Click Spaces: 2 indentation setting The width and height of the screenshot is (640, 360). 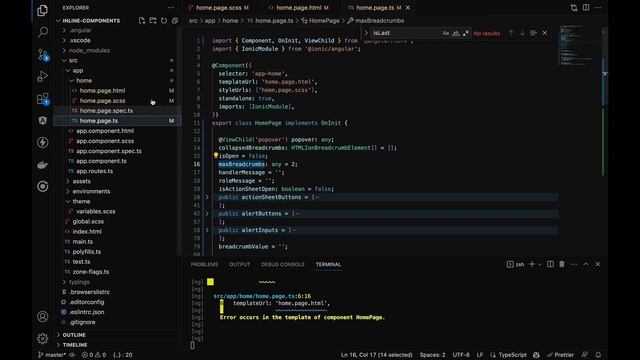pyautogui.click(x=433, y=355)
